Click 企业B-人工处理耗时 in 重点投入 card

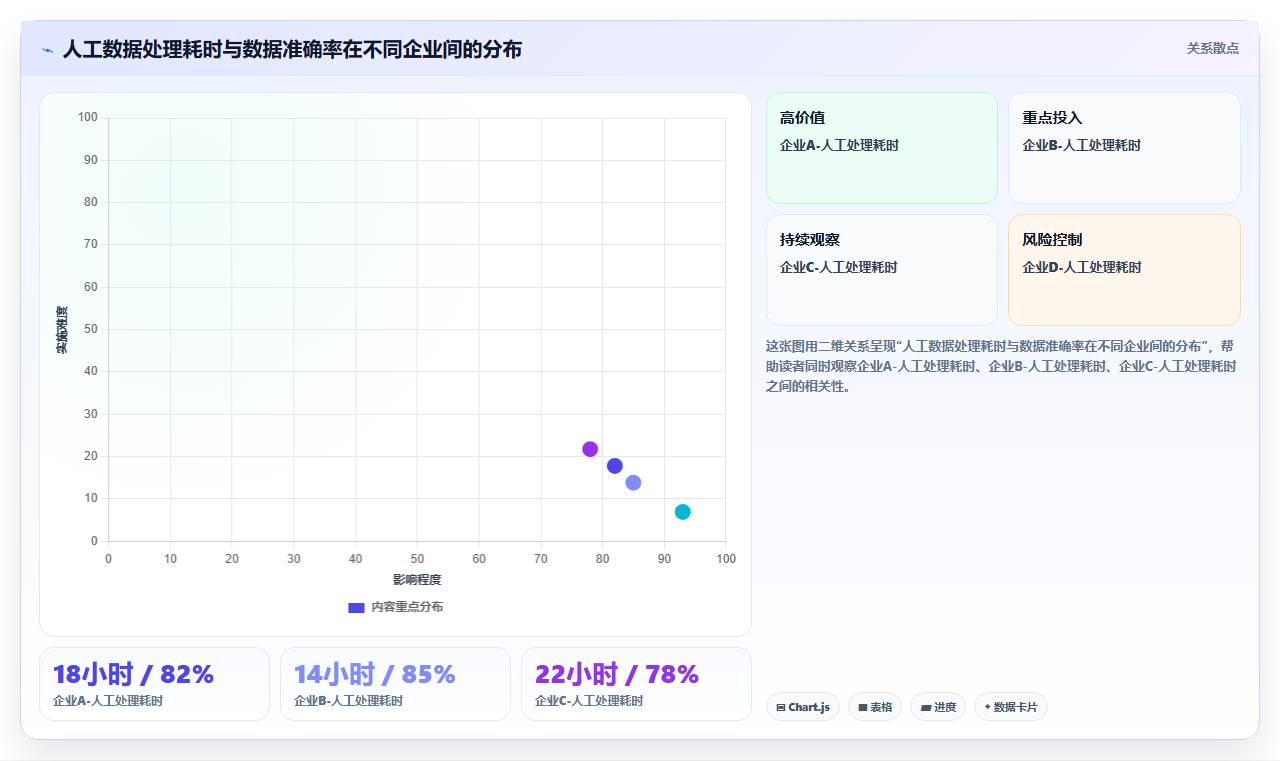coord(1082,145)
